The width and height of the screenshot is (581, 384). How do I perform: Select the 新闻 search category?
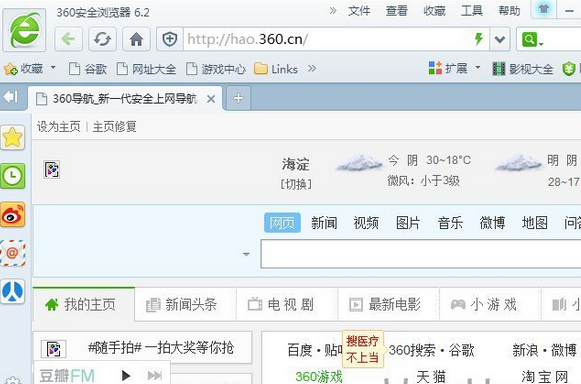coord(324,223)
